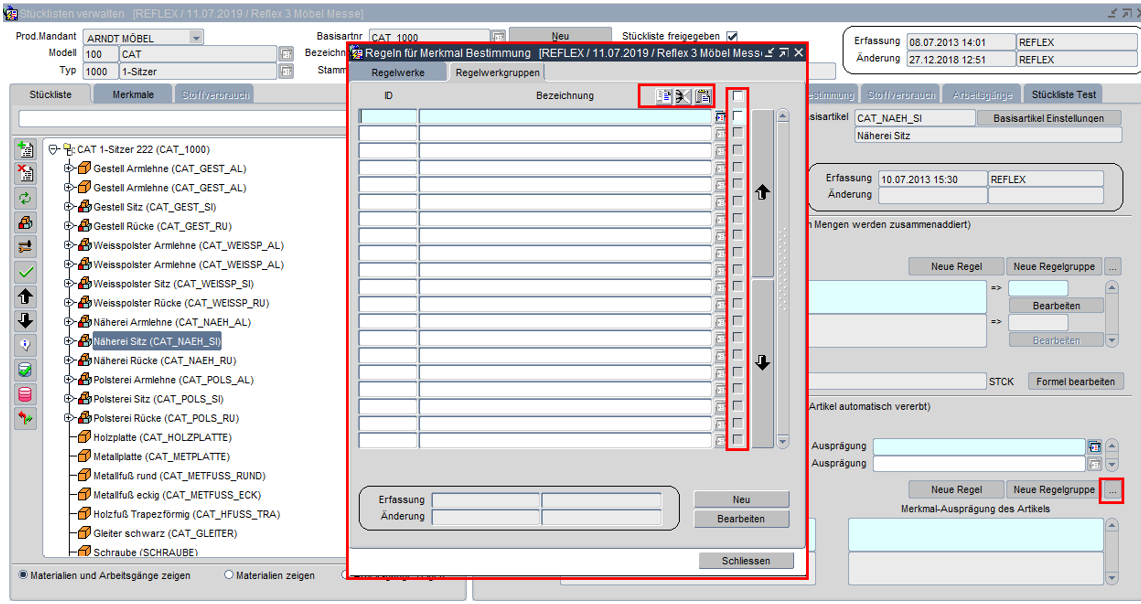1141x604 pixels.
Task: Switch to the Regelwerke tab
Action: [x=398, y=73]
